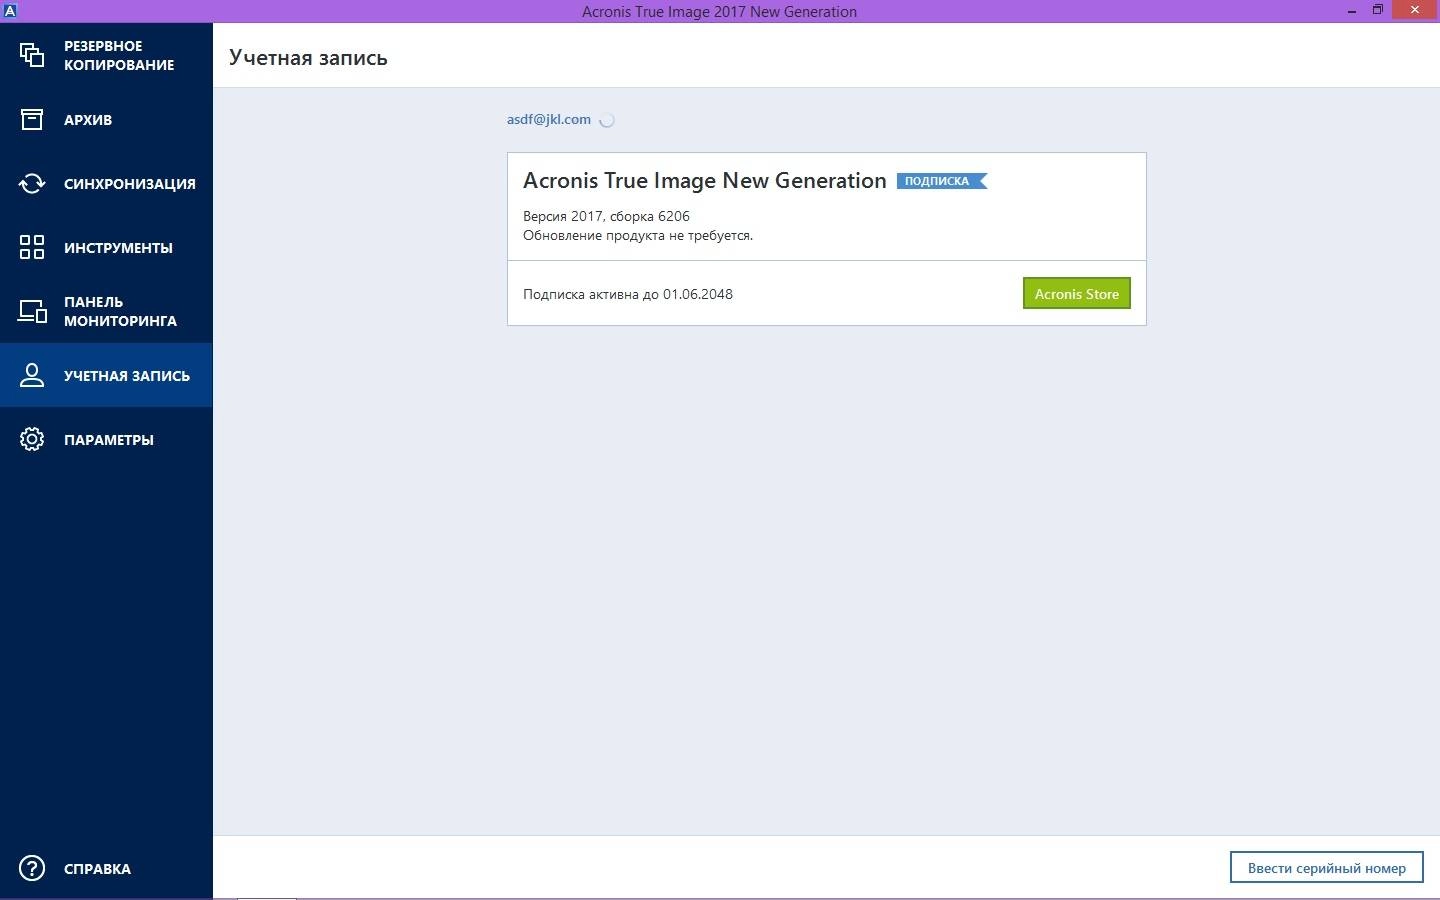Click the Учетная запись page heading

point(308,57)
